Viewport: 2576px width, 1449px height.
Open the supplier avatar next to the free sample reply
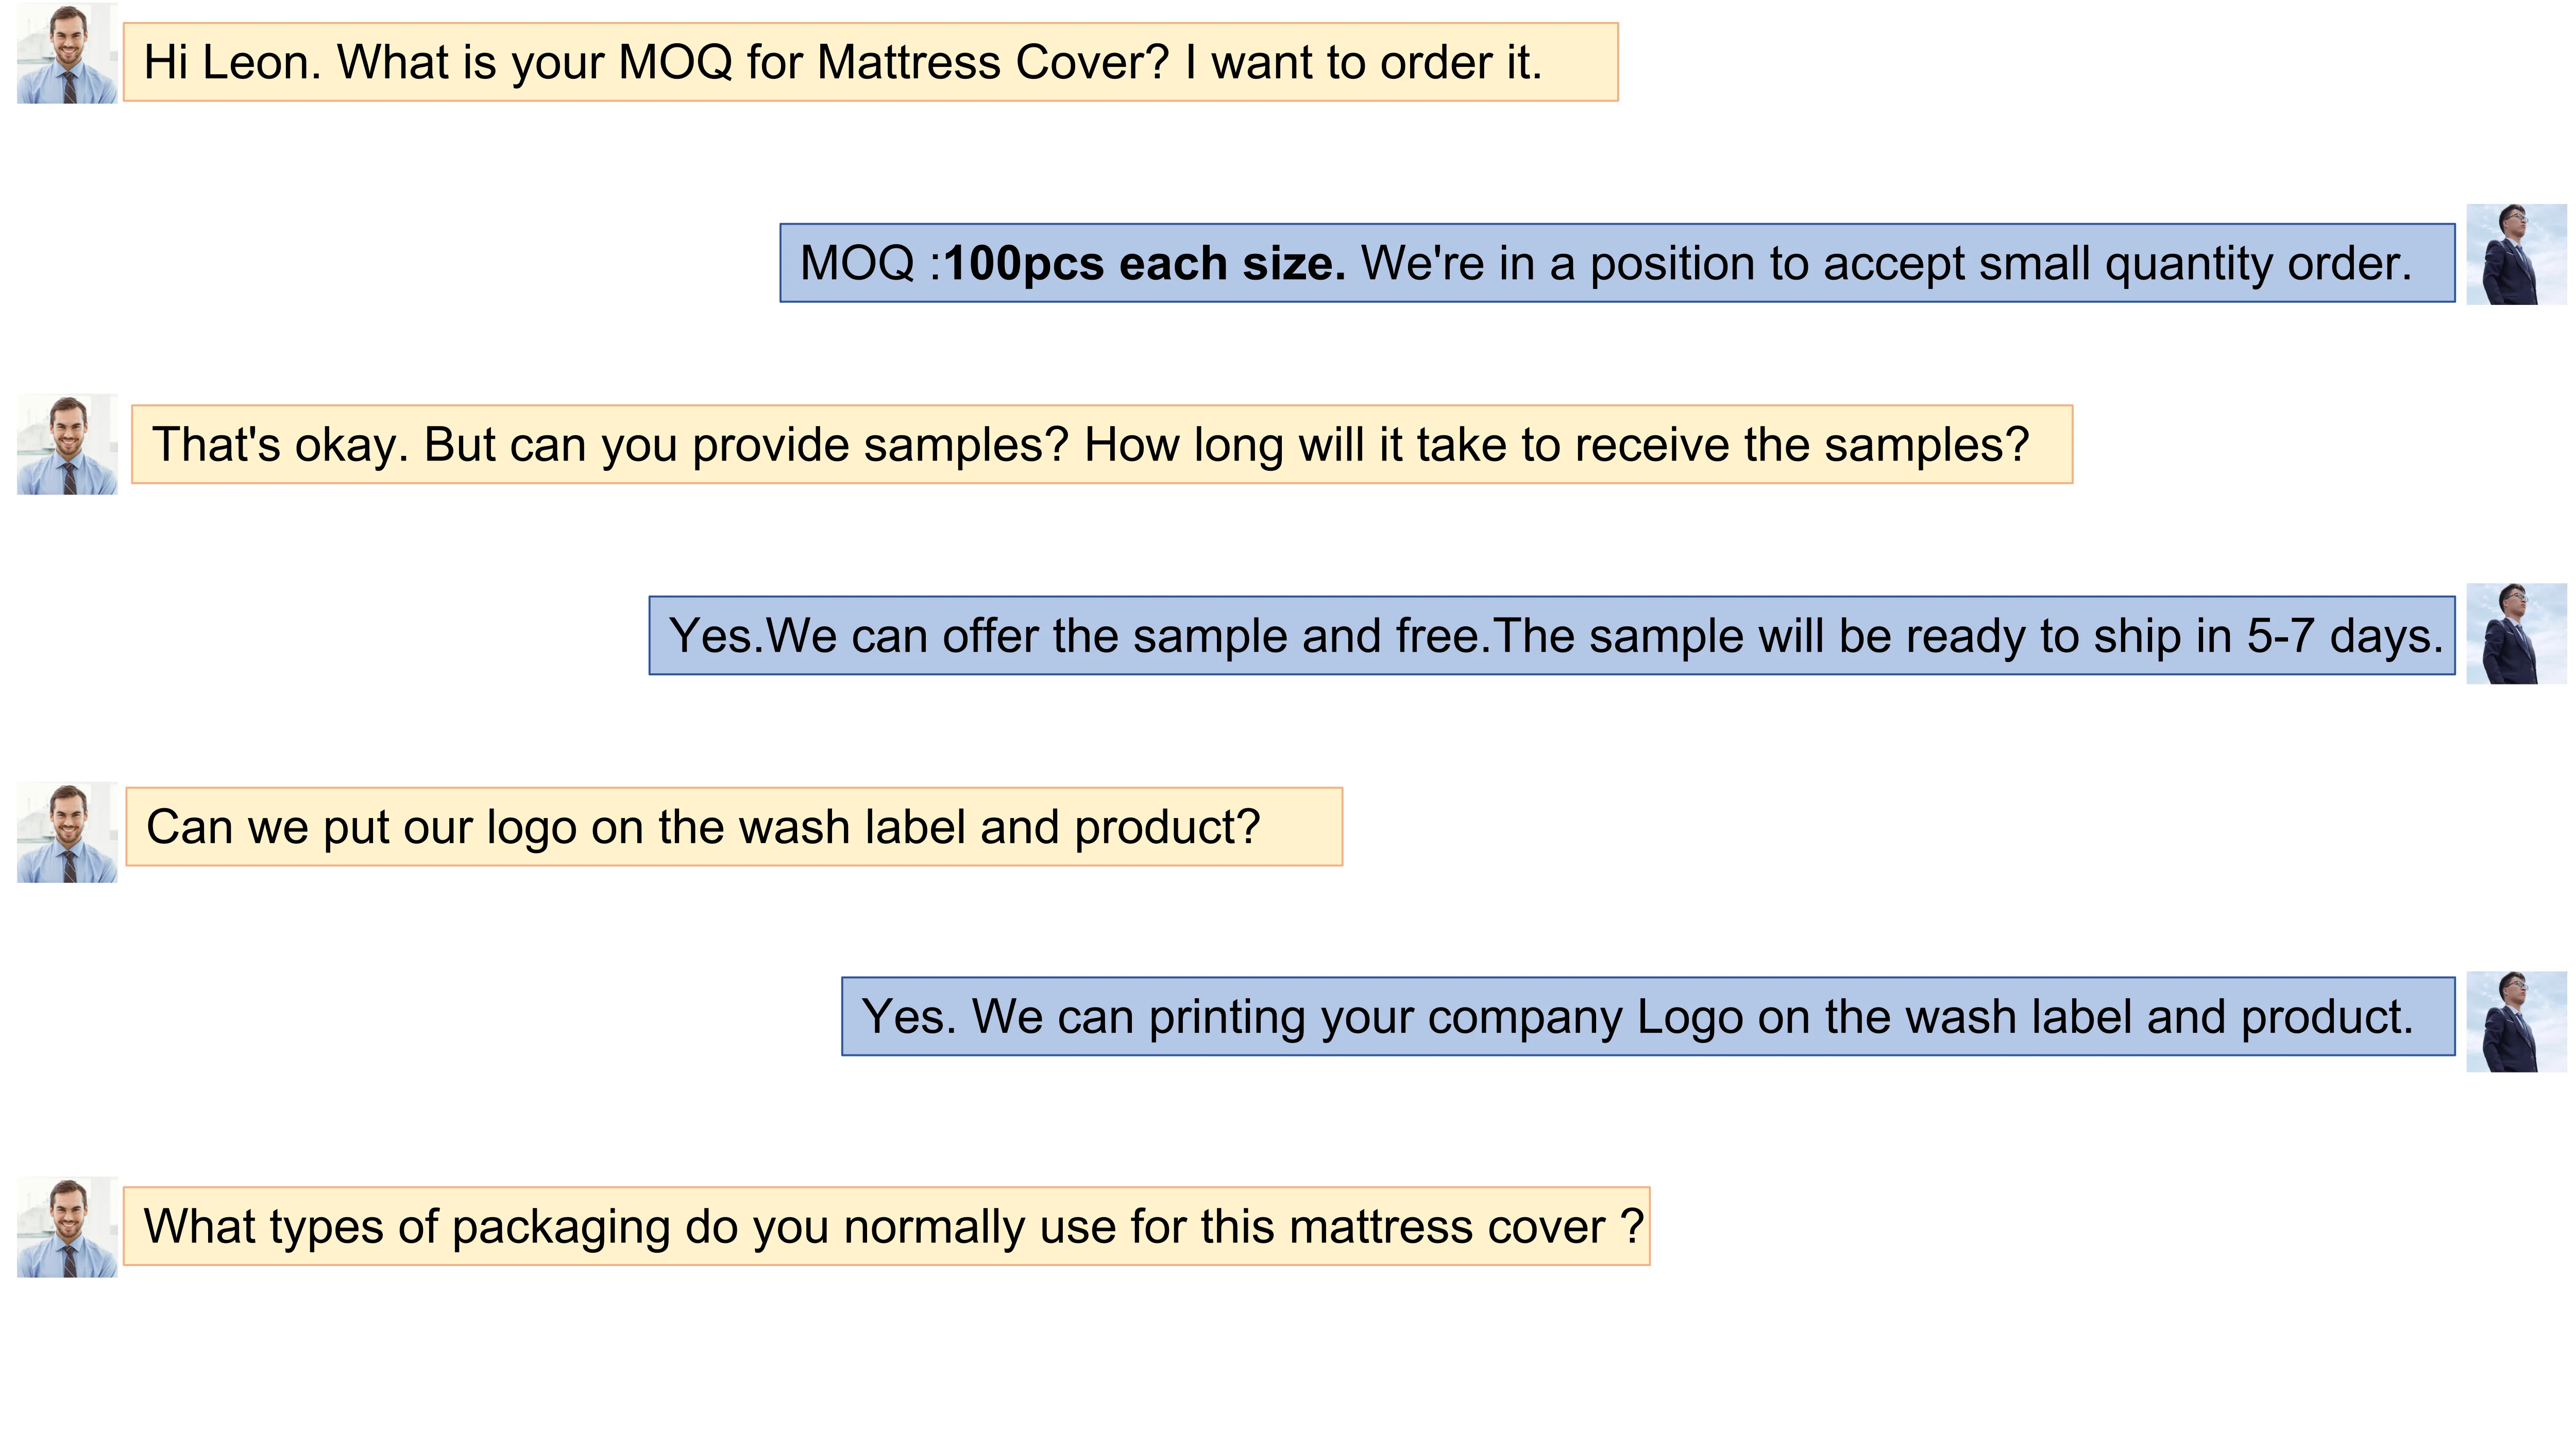point(2515,634)
